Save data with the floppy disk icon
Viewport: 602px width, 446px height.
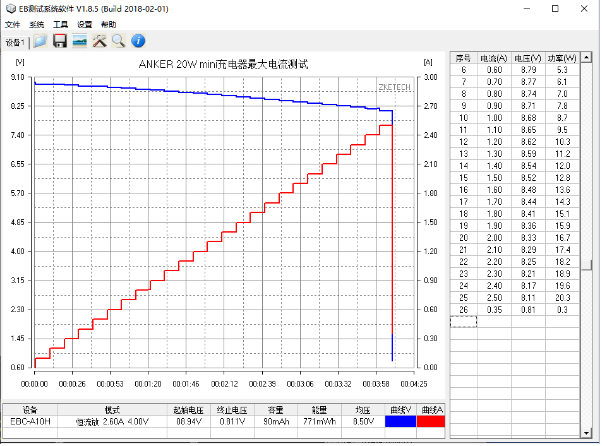tap(60, 41)
